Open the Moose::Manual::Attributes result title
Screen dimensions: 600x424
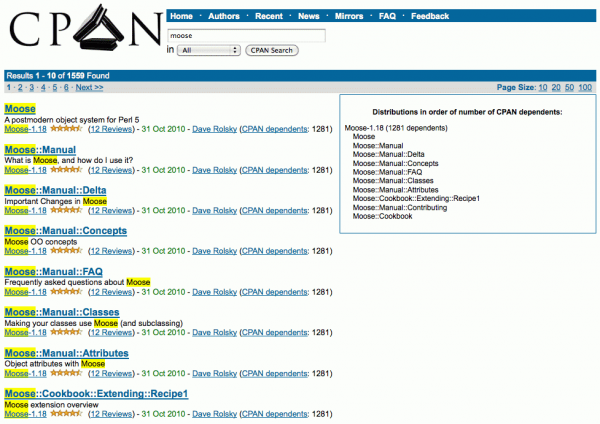[67, 353]
